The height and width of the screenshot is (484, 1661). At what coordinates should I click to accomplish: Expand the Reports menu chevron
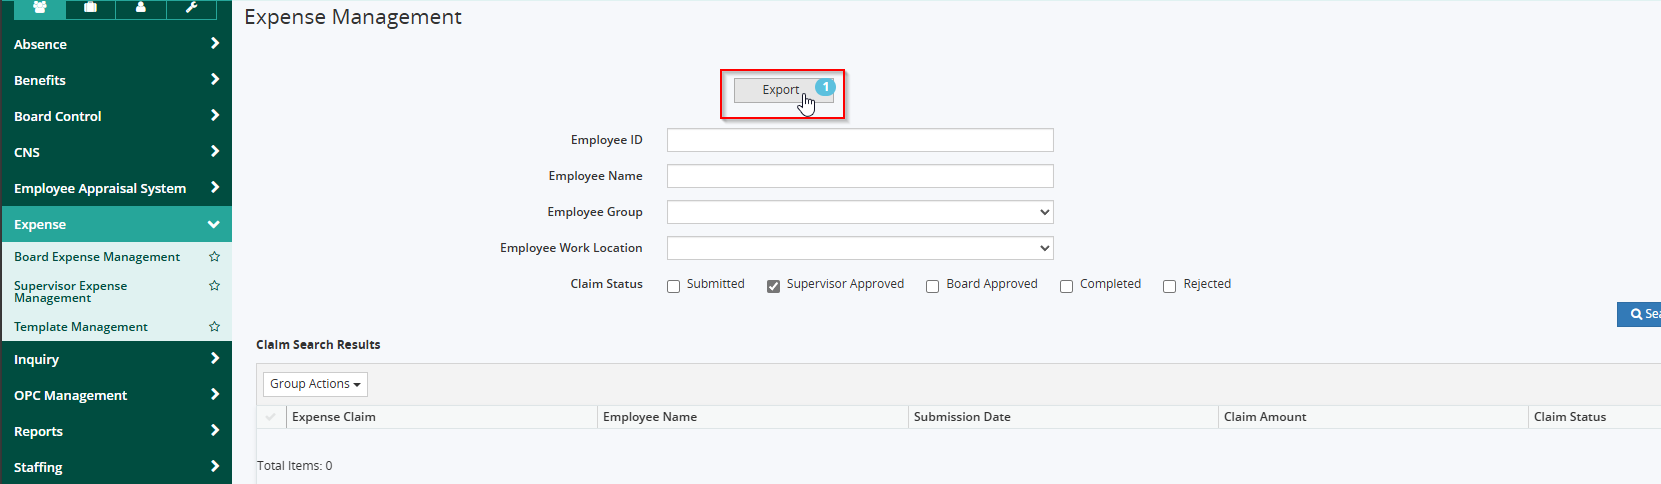214,430
